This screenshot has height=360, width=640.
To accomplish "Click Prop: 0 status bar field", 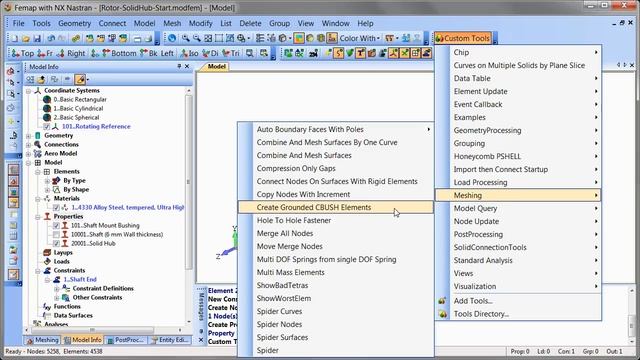I will click(x=520, y=351).
